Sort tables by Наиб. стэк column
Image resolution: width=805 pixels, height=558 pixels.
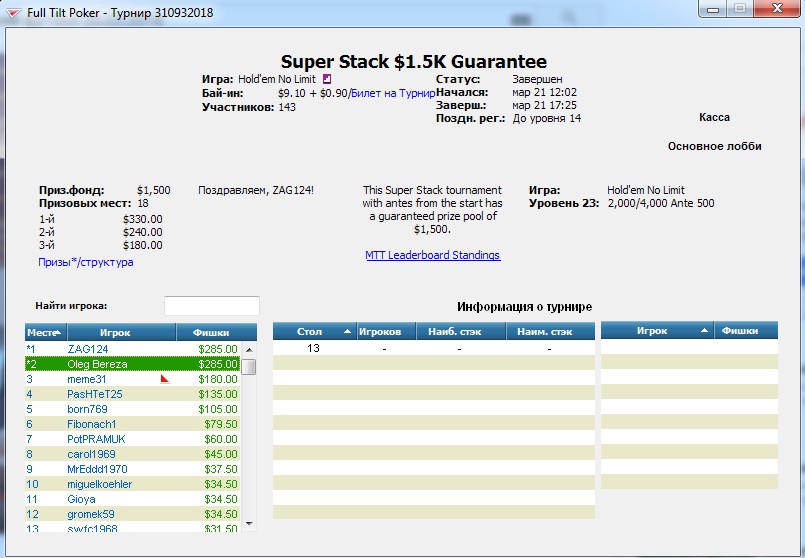click(x=461, y=331)
